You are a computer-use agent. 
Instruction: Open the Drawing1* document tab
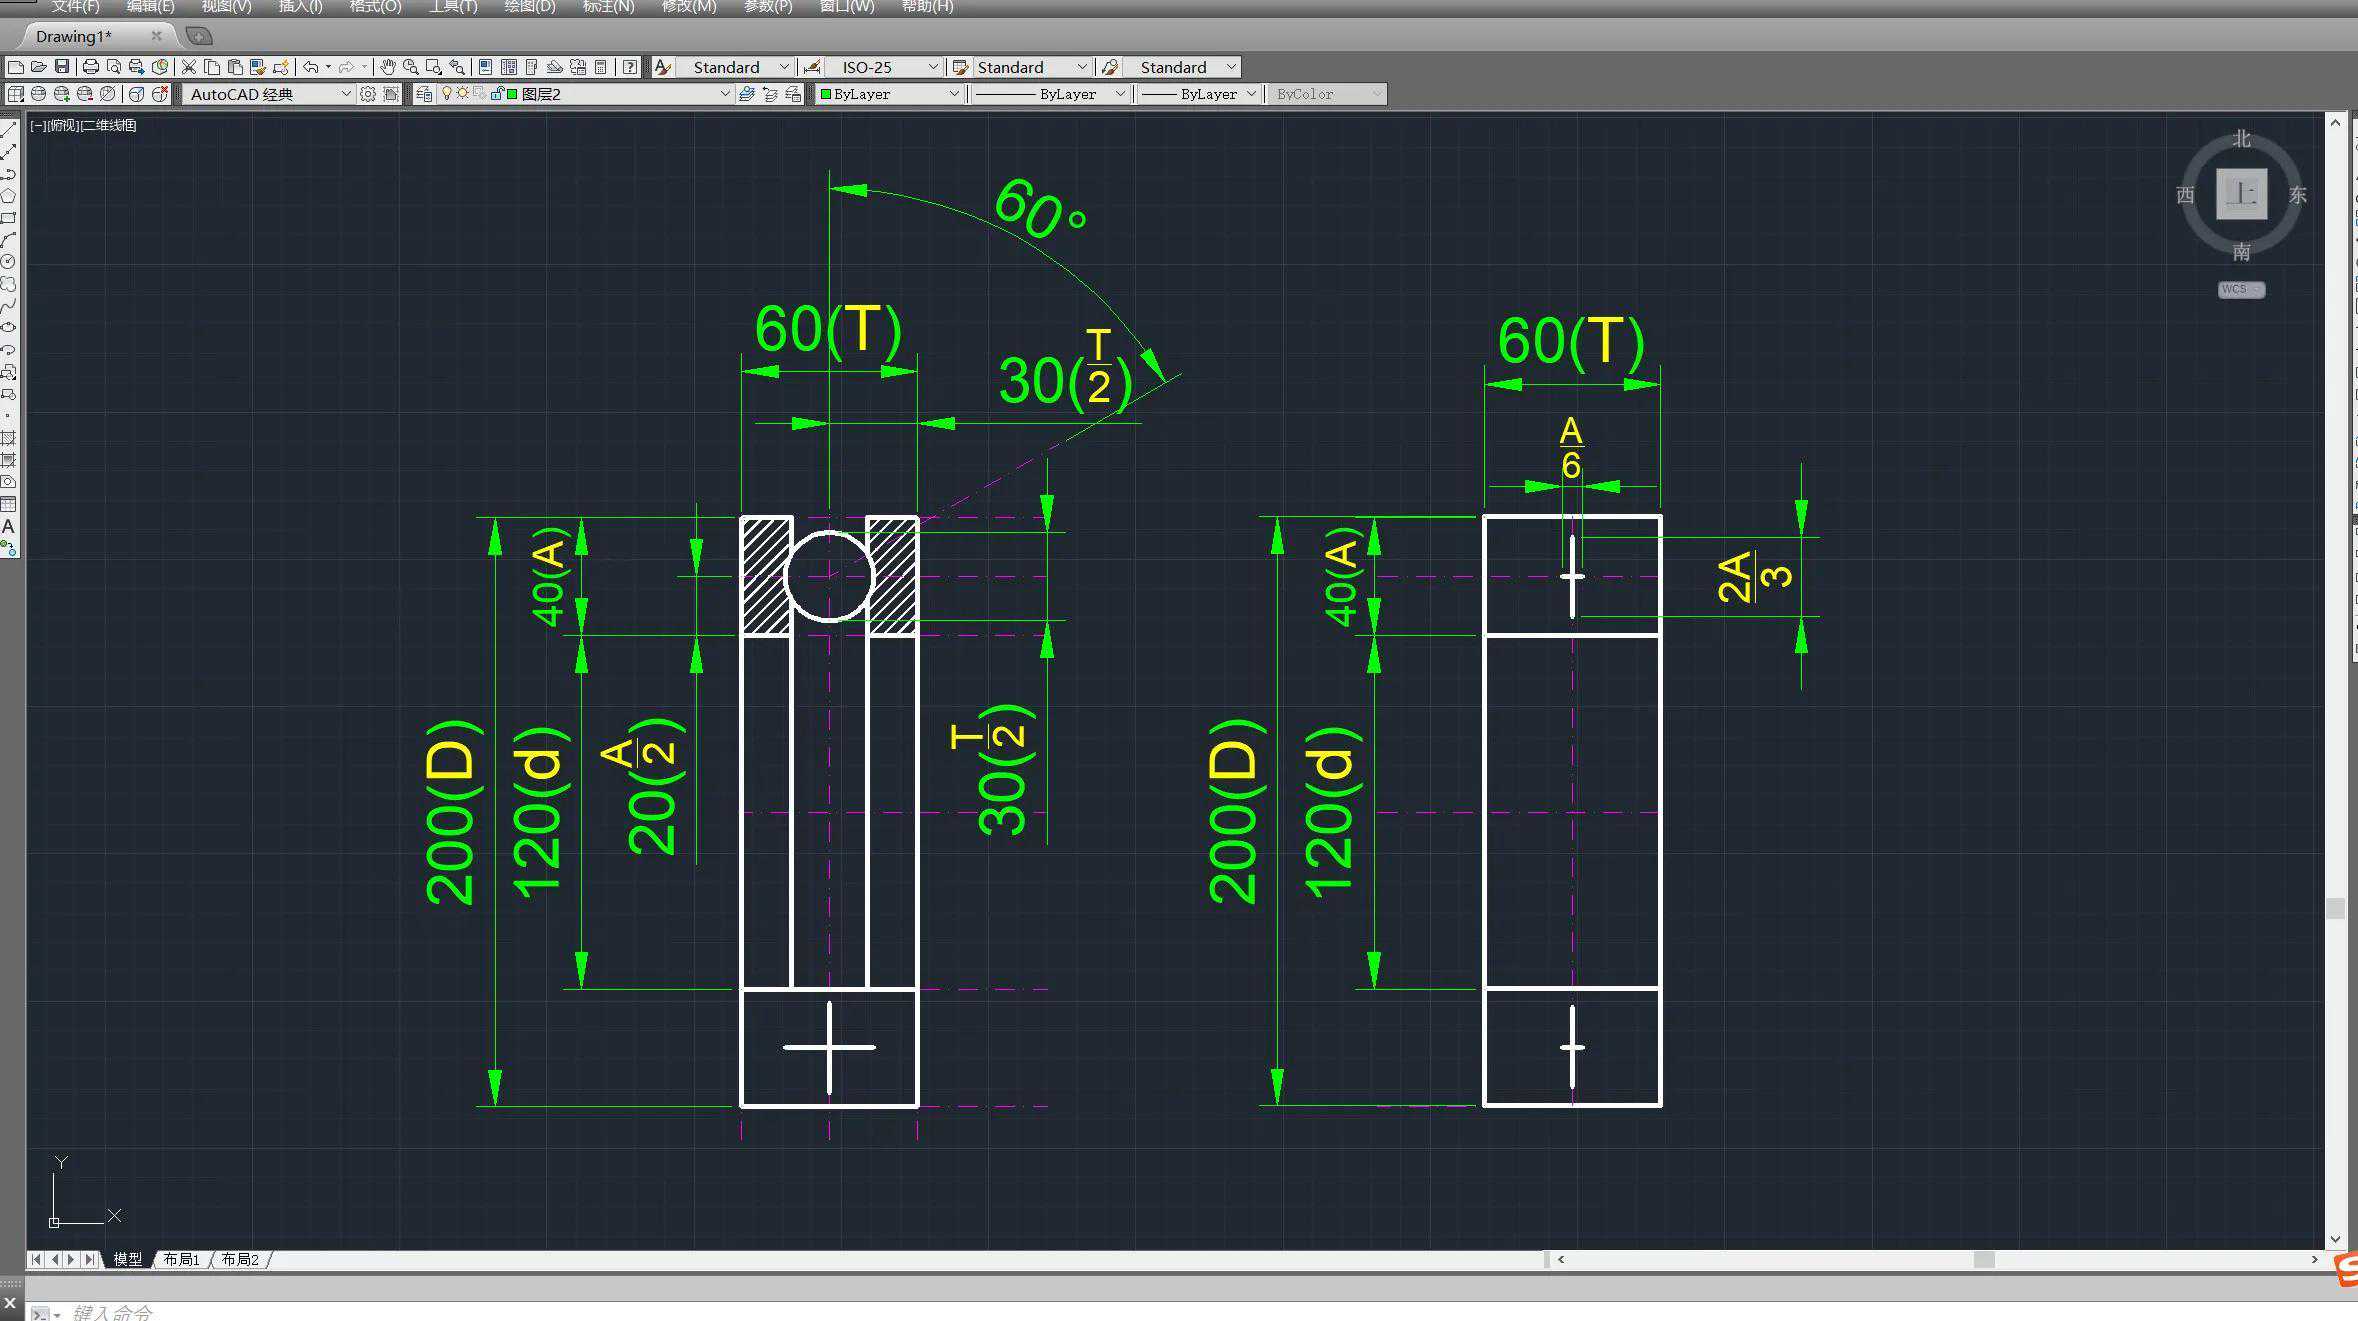coord(74,36)
